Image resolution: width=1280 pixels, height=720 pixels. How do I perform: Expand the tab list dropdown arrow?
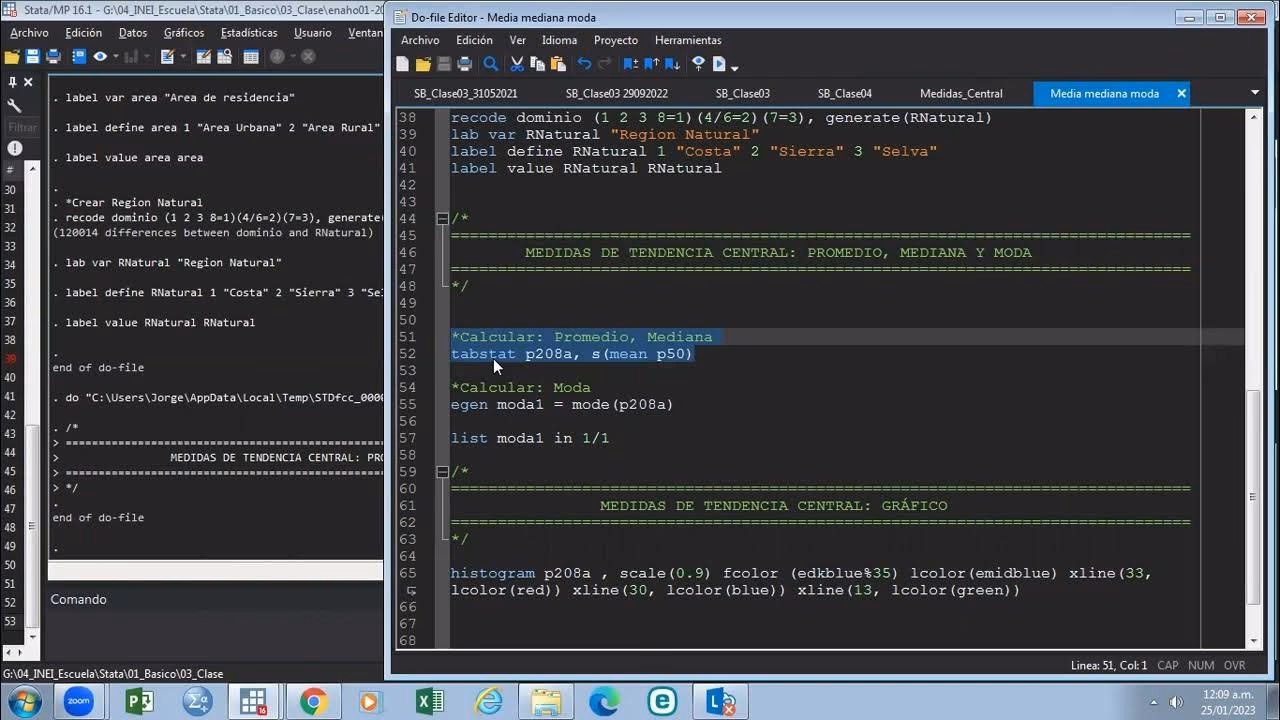point(1255,93)
